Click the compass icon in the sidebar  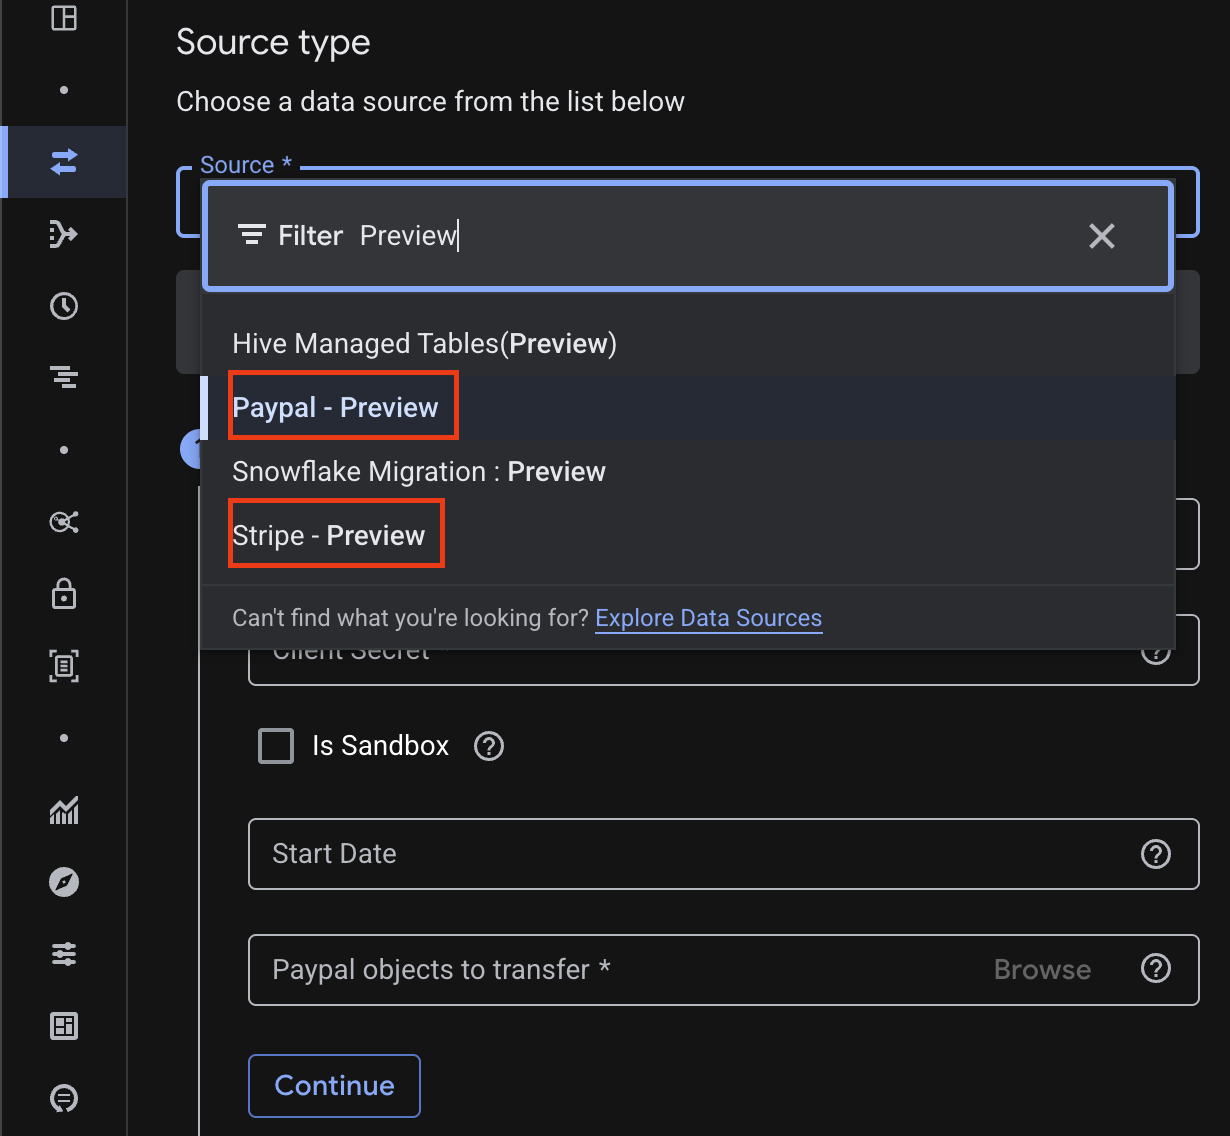click(x=64, y=882)
